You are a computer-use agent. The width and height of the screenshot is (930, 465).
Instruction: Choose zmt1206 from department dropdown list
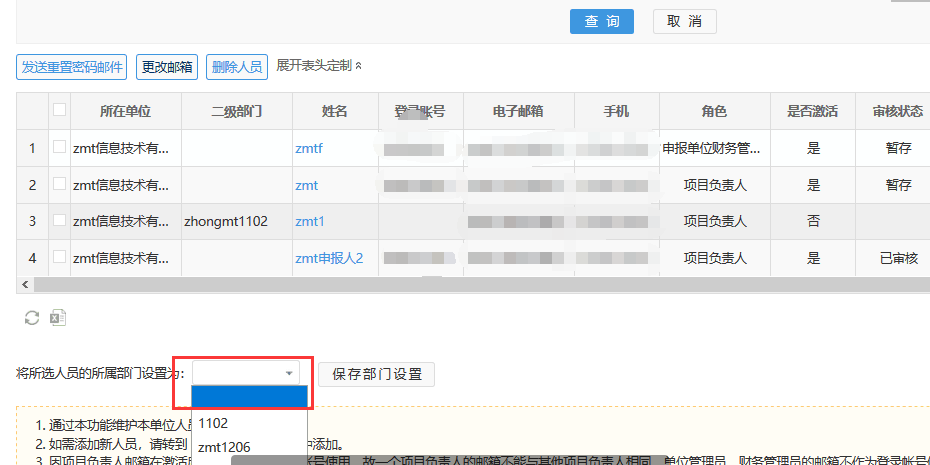pos(250,447)
